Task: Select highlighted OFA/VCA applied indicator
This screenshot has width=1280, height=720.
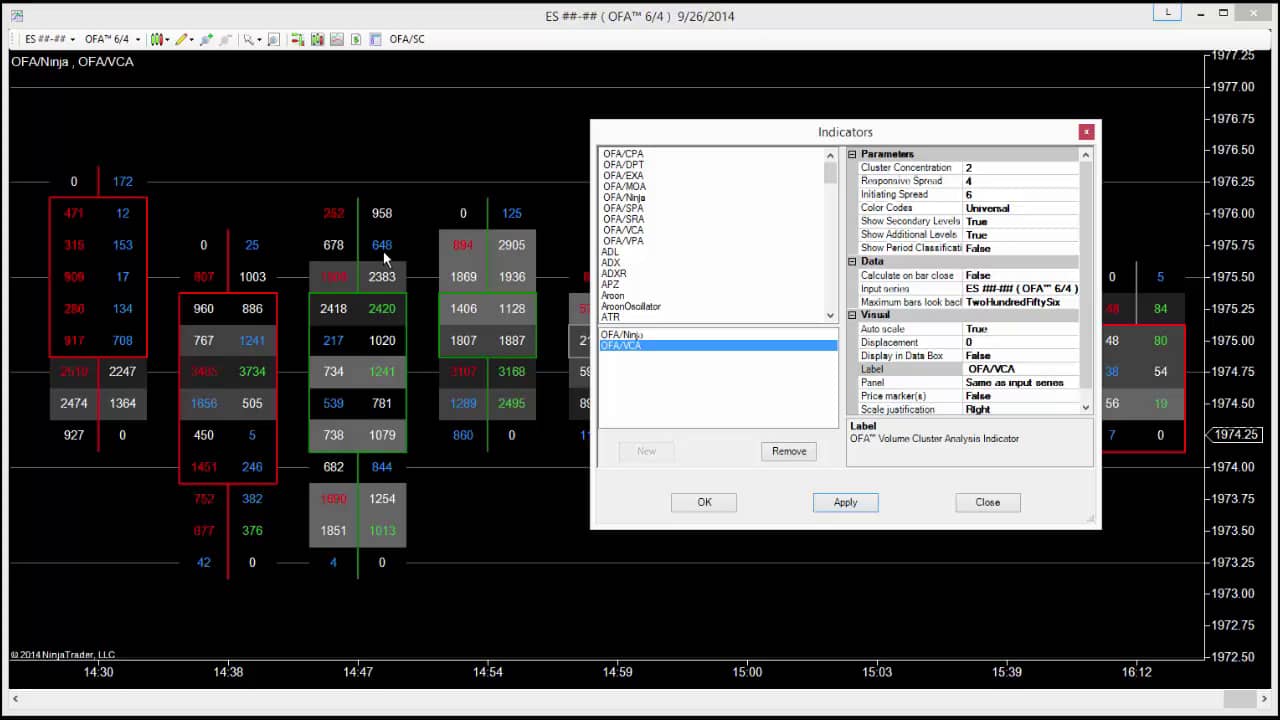Action: pos(717,345)
